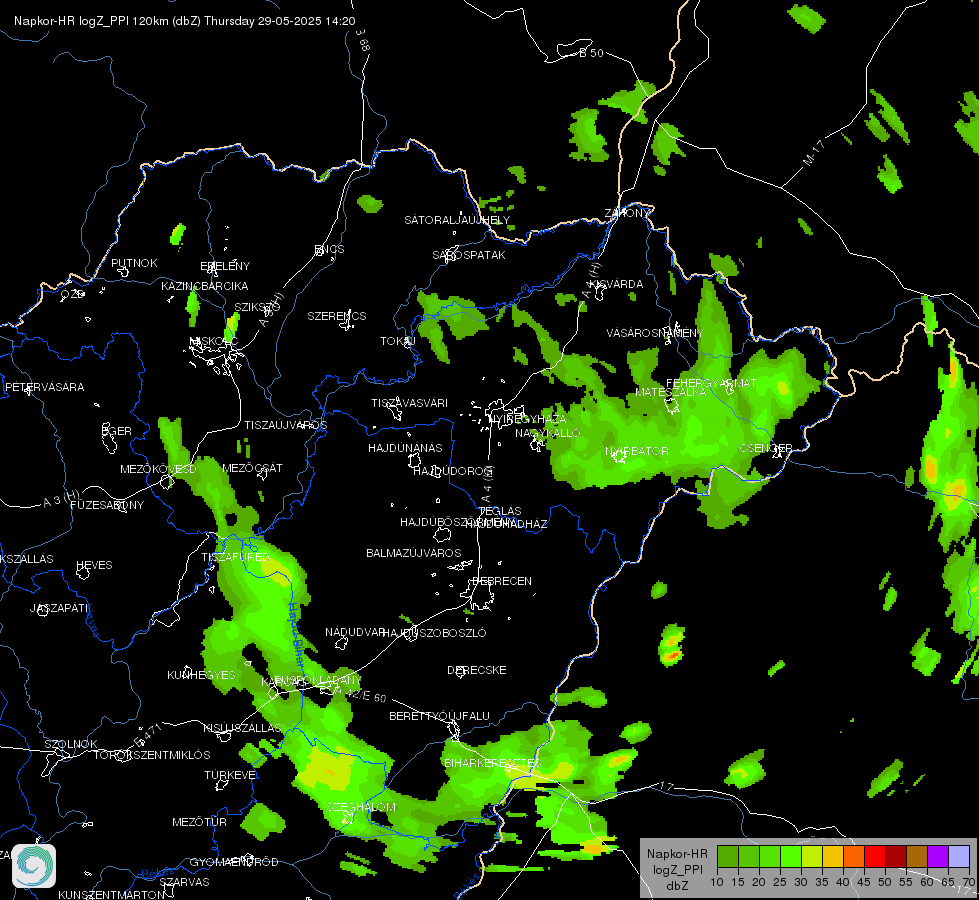Image resolution: width=979 pixels, height=900 pixels.
Task: Click the HEVES town label
Action: click(94, 565)
